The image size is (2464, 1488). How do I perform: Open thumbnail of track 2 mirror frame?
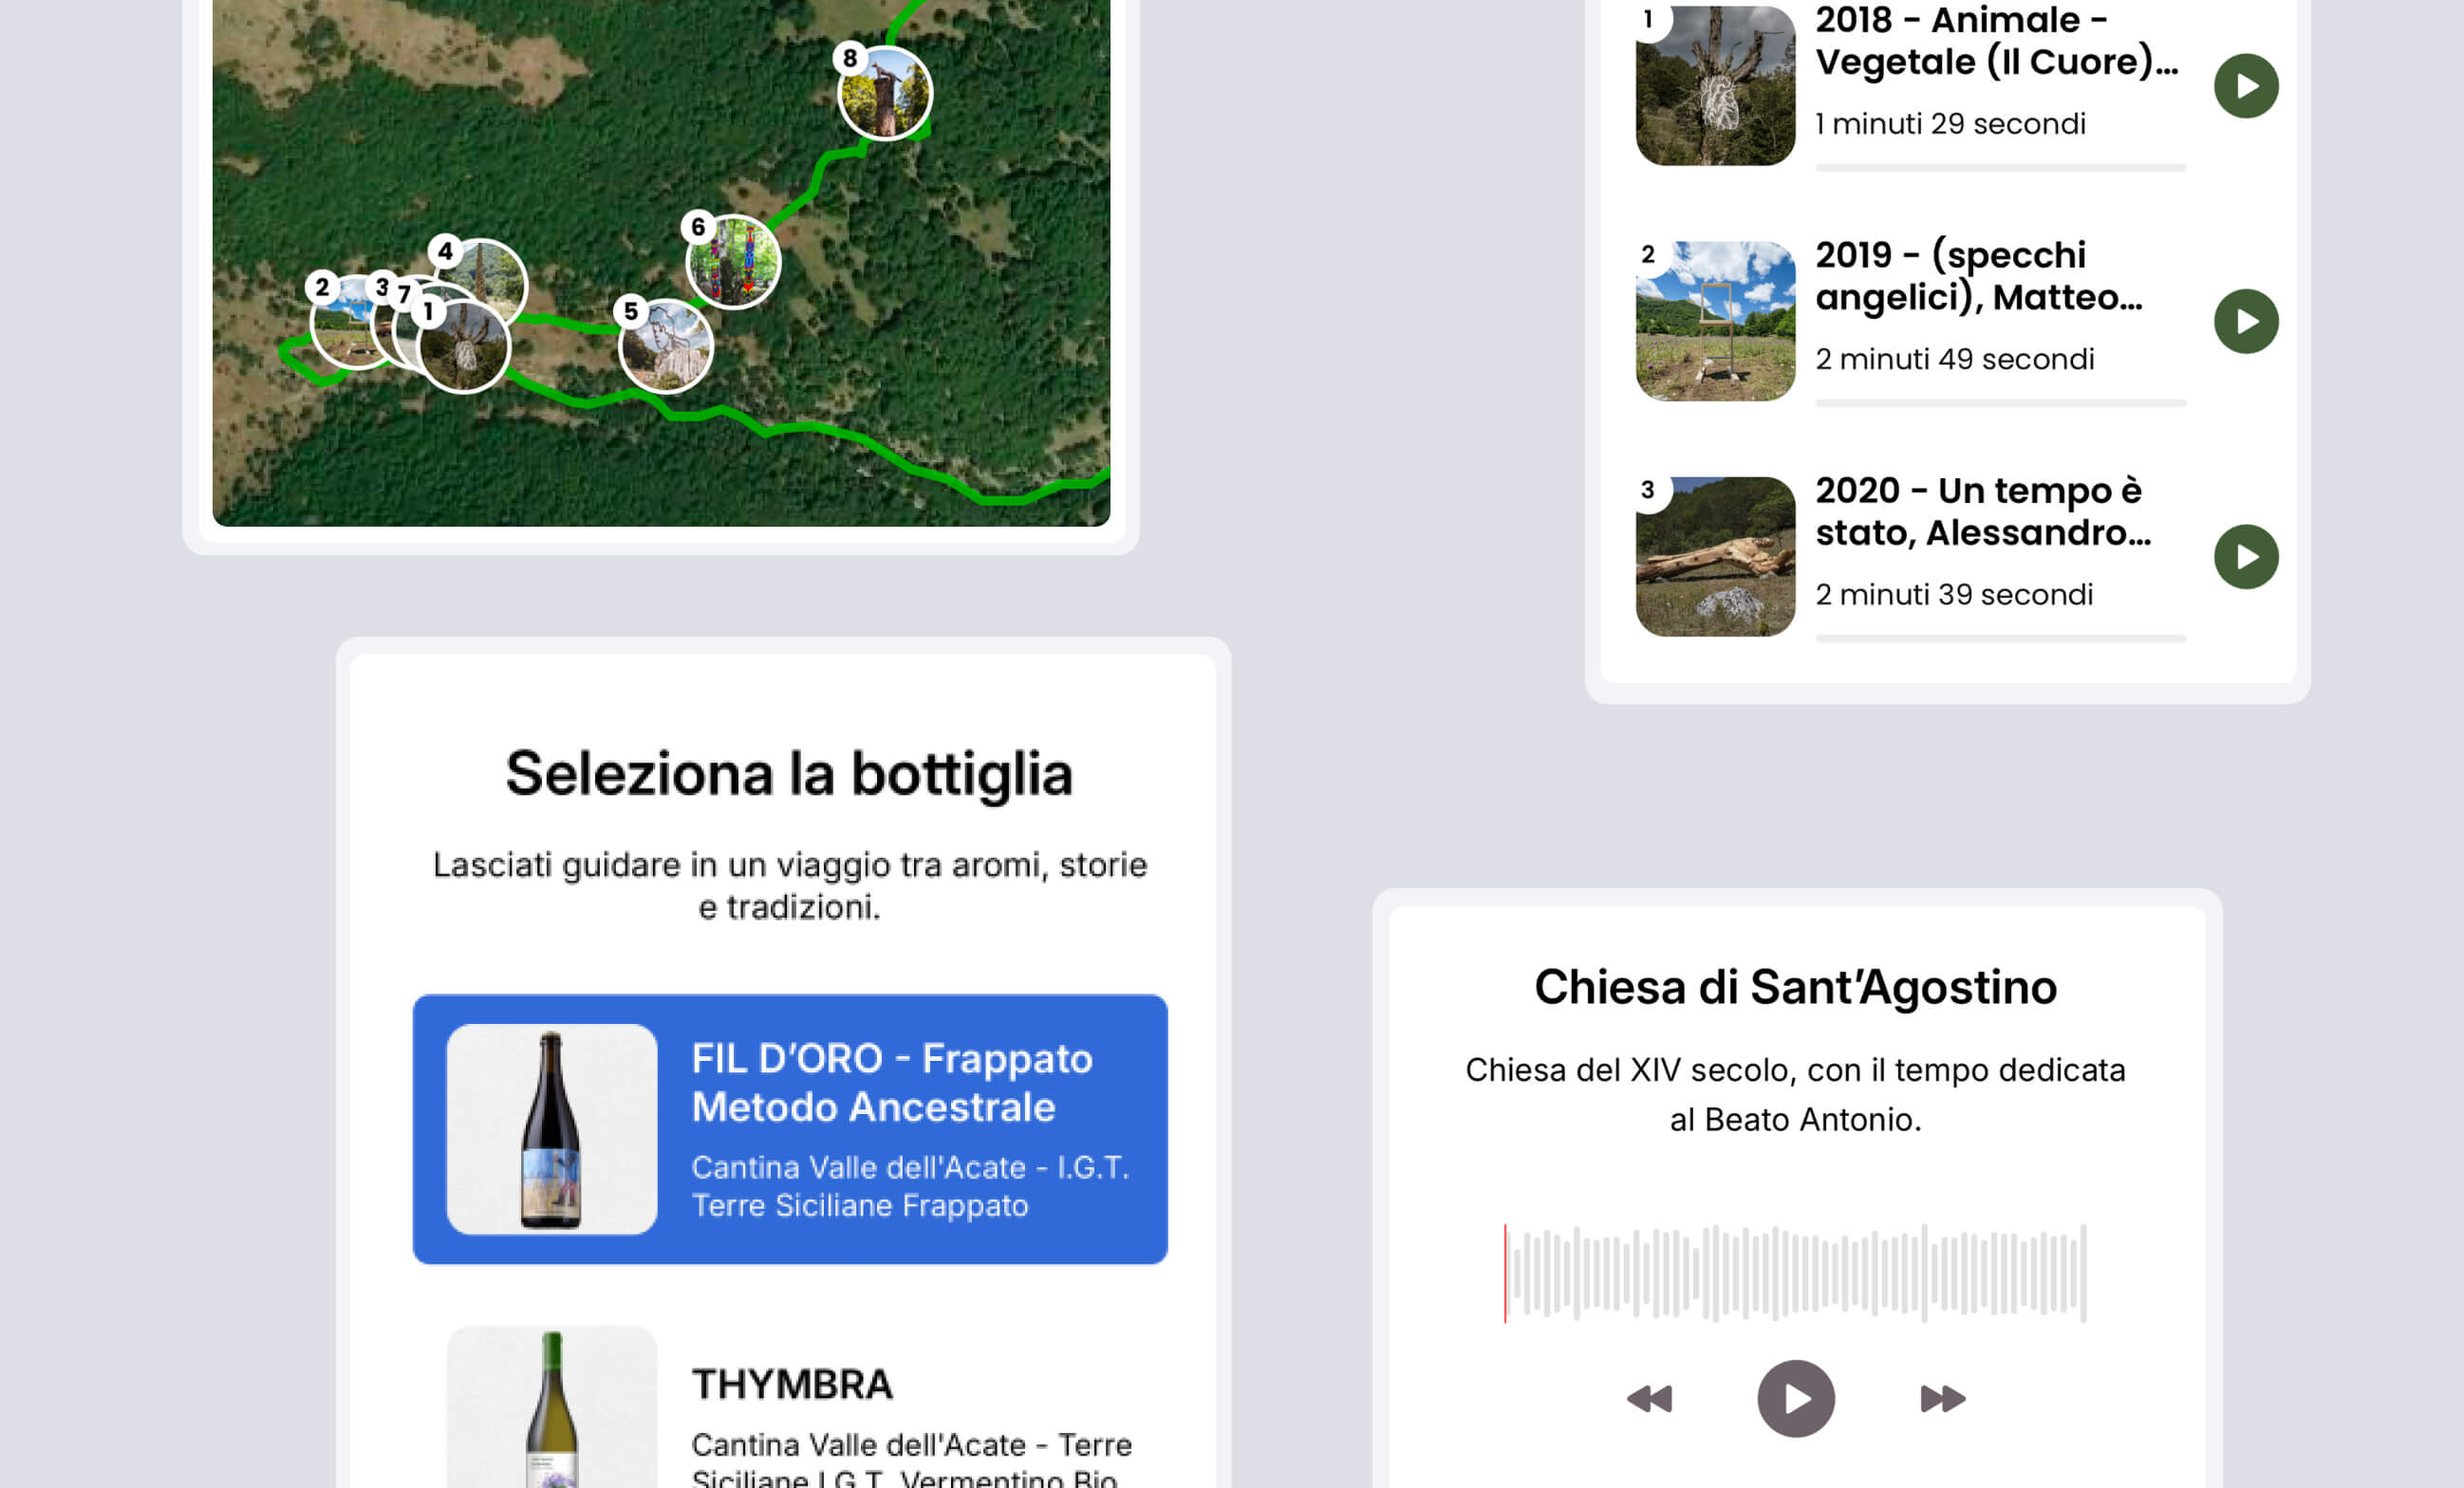tap(1715, 321)
